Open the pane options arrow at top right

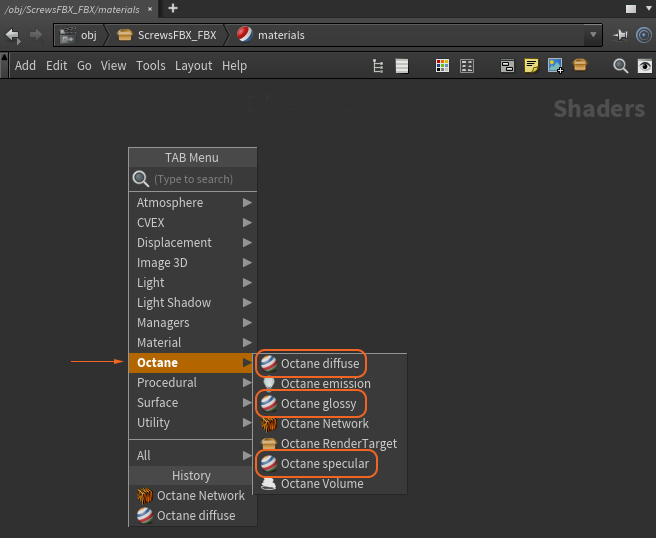[x=648, y=8]
